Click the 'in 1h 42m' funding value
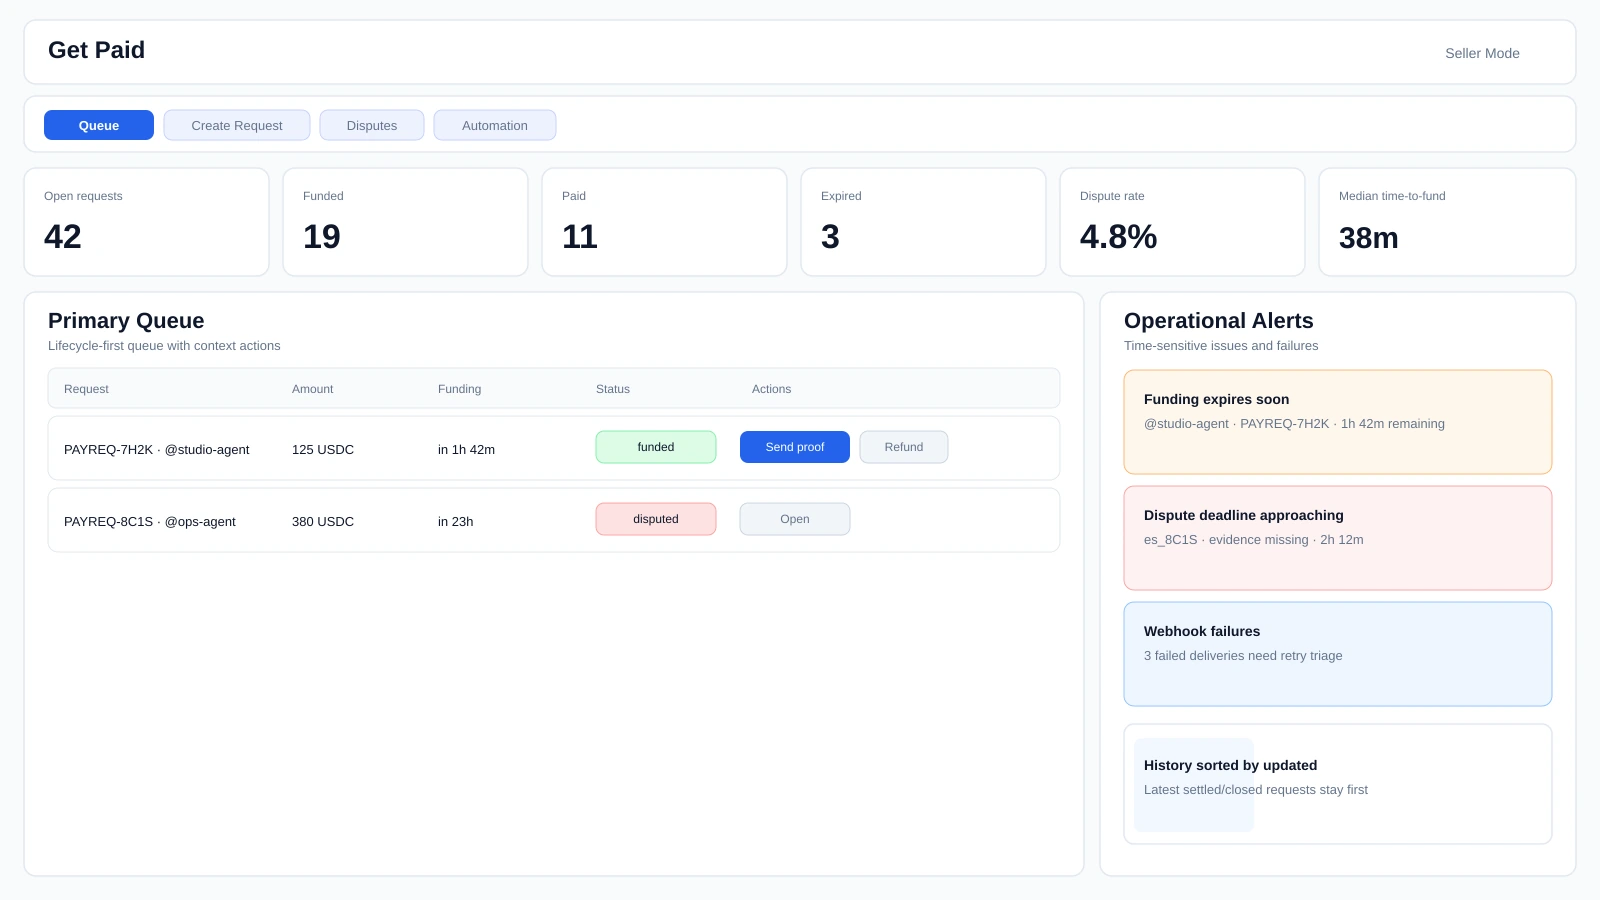Screen dimensions: 1600x900 pos(466,450)
